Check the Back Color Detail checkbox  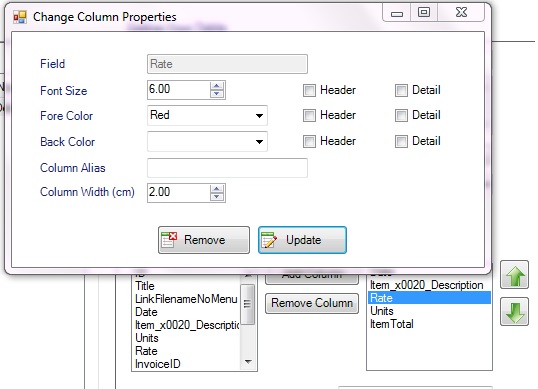pyautogui.click(x=401, y=141)
